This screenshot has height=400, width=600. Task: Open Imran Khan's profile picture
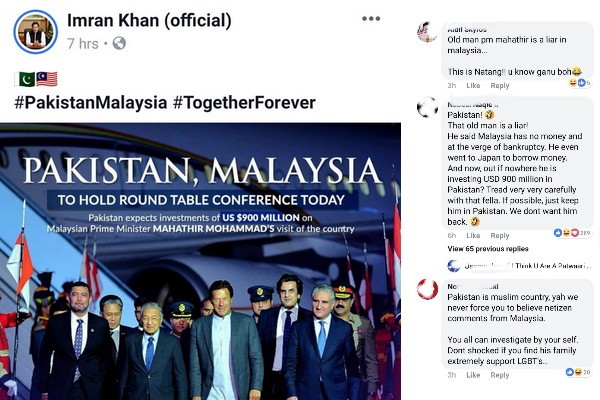pos(35,31)
